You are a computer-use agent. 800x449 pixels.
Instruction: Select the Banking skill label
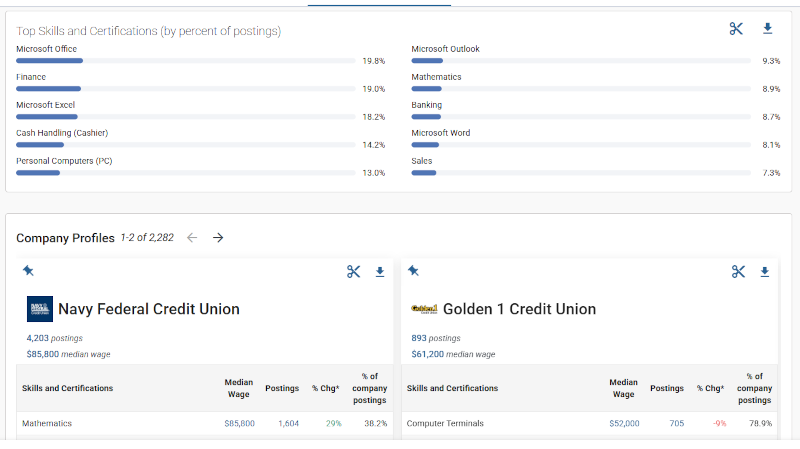tap(427, 105)
